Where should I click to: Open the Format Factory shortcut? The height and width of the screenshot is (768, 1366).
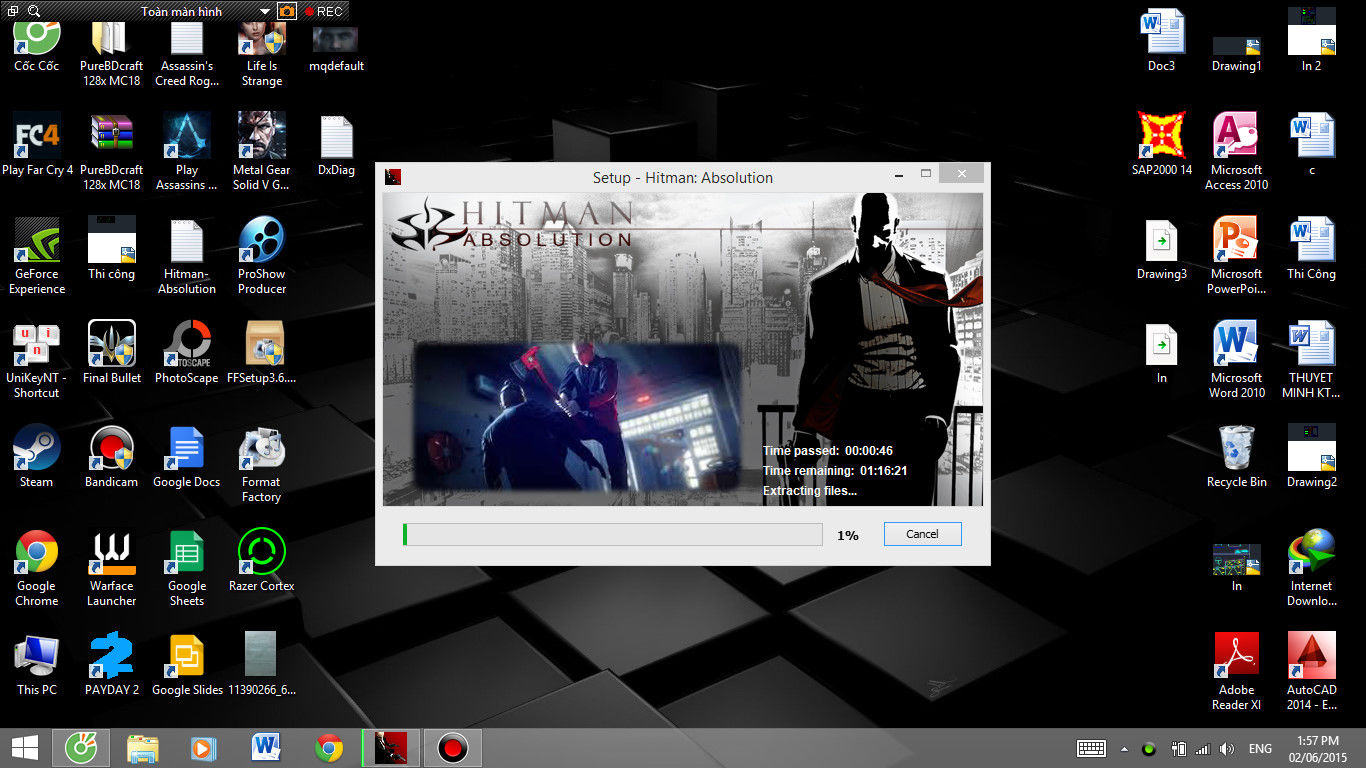[262, 449]
